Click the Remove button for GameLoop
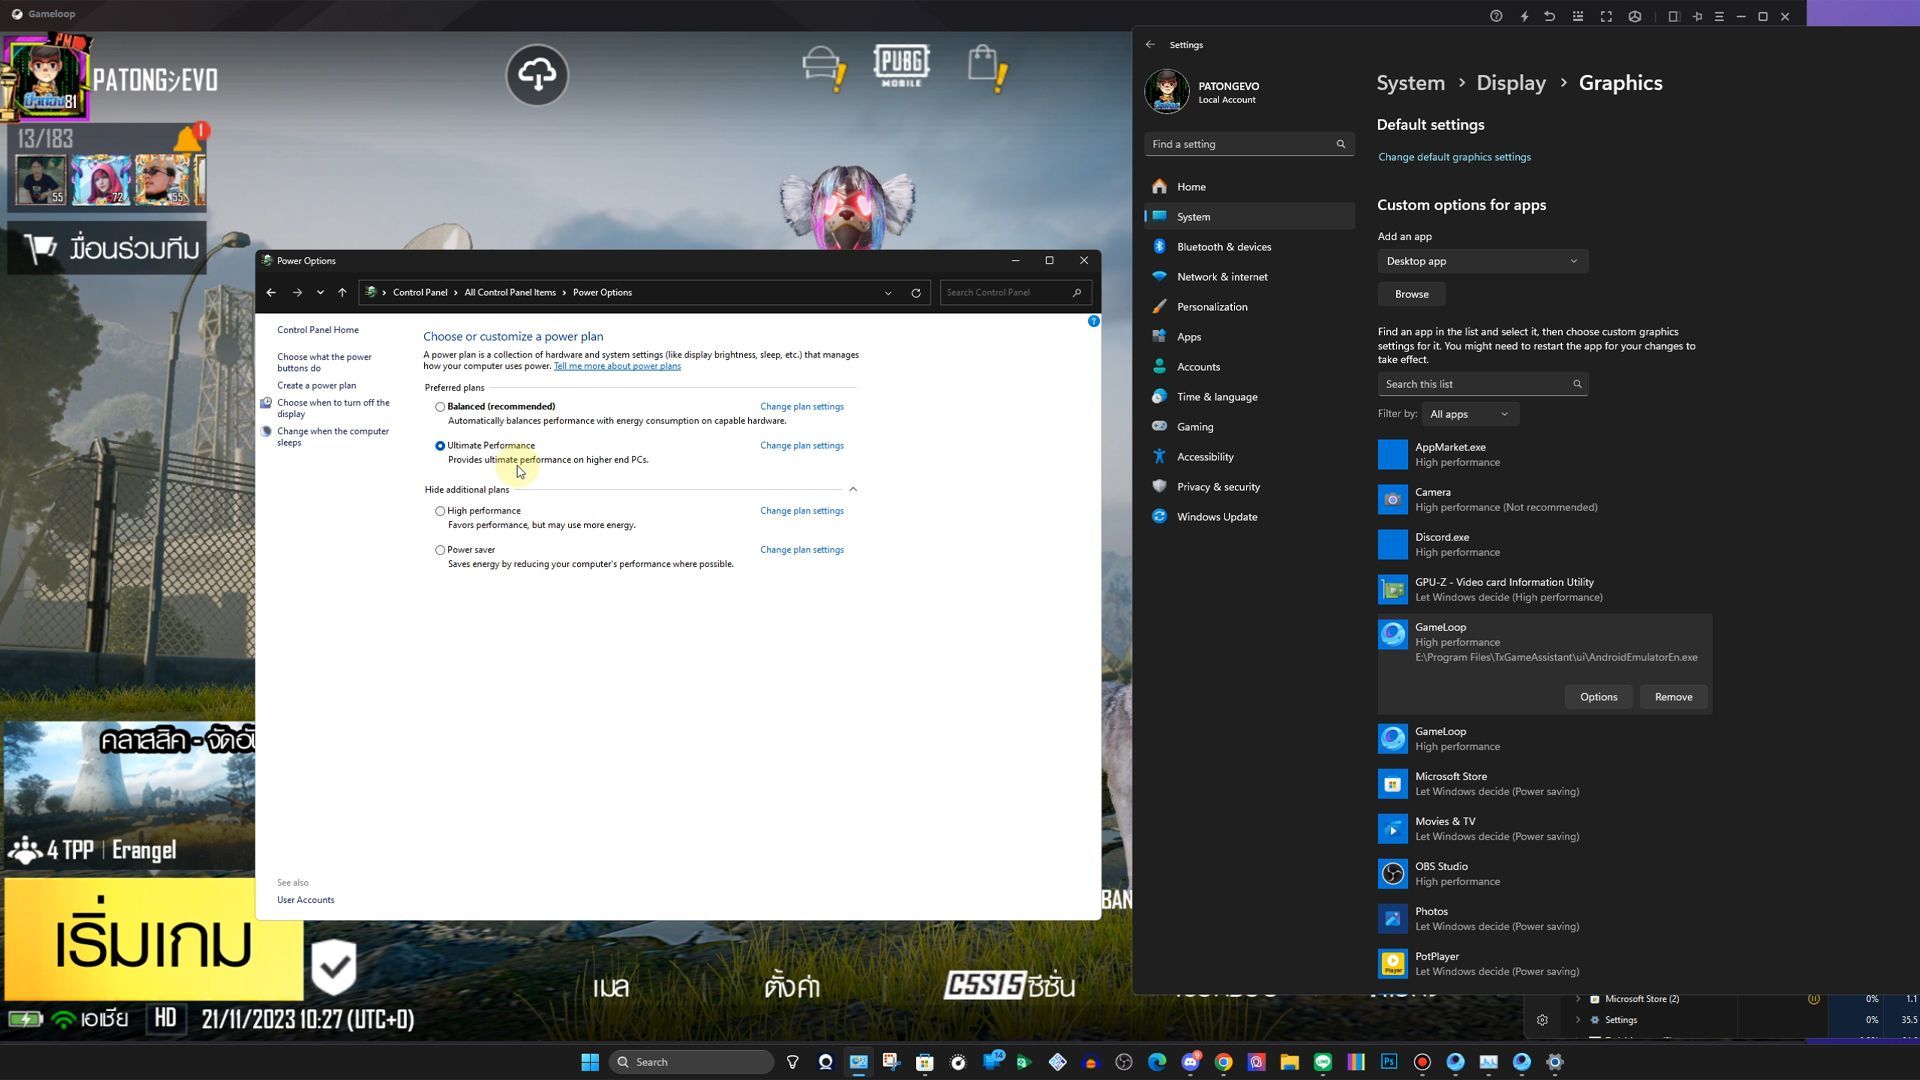The width and height of the screenshot is (1920, 1080). point(1673,697)
